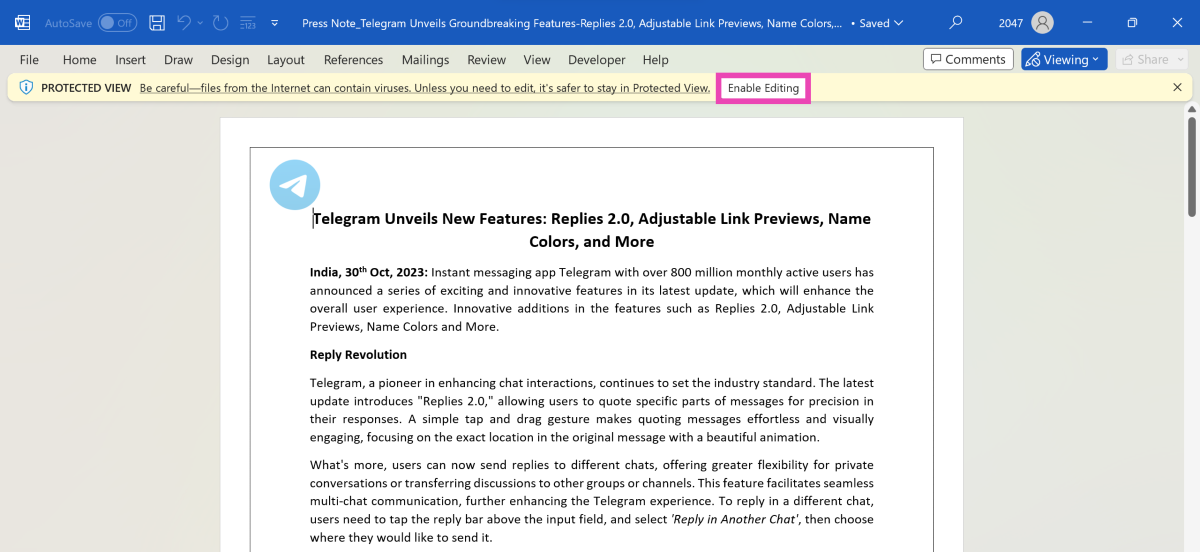1200x552 pixels.
Task: Click the vertical scrollbar thumb
Action: point(1192,166)
